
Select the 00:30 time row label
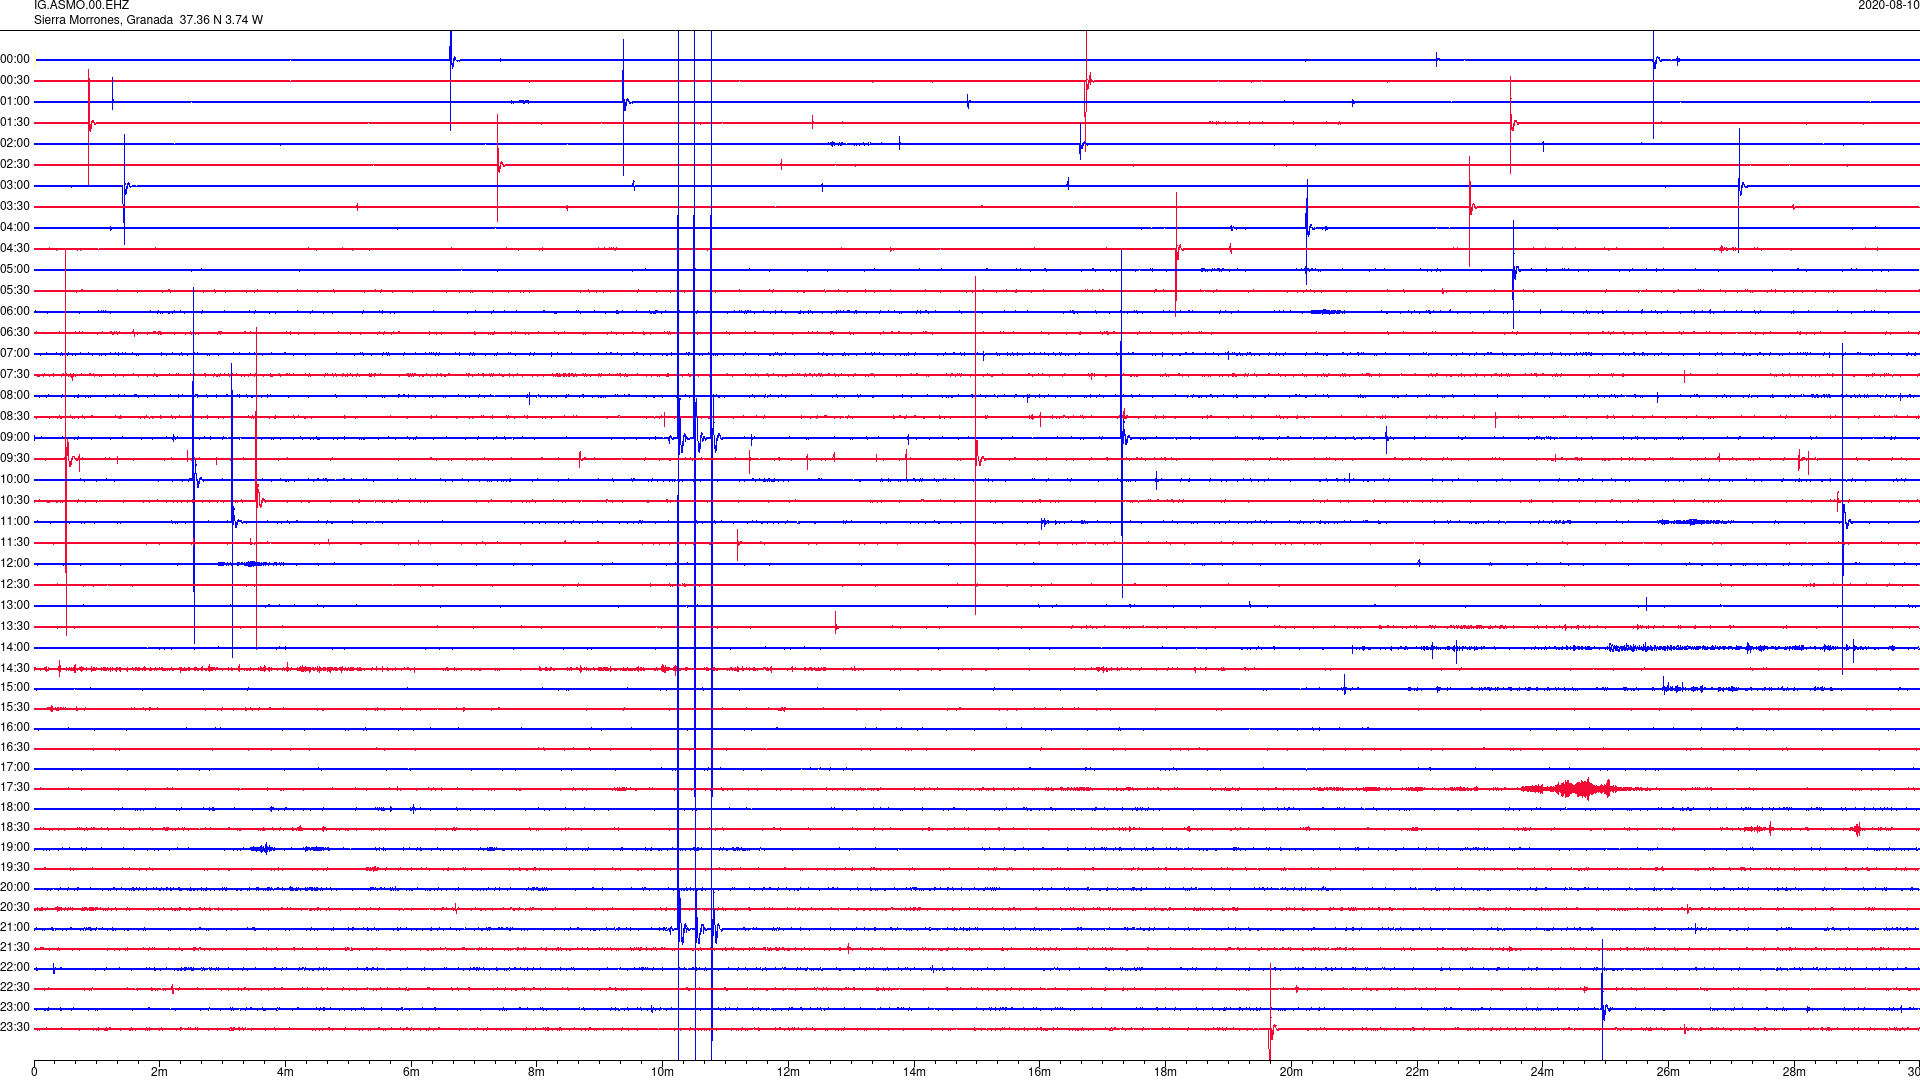(x=15, y=81)
